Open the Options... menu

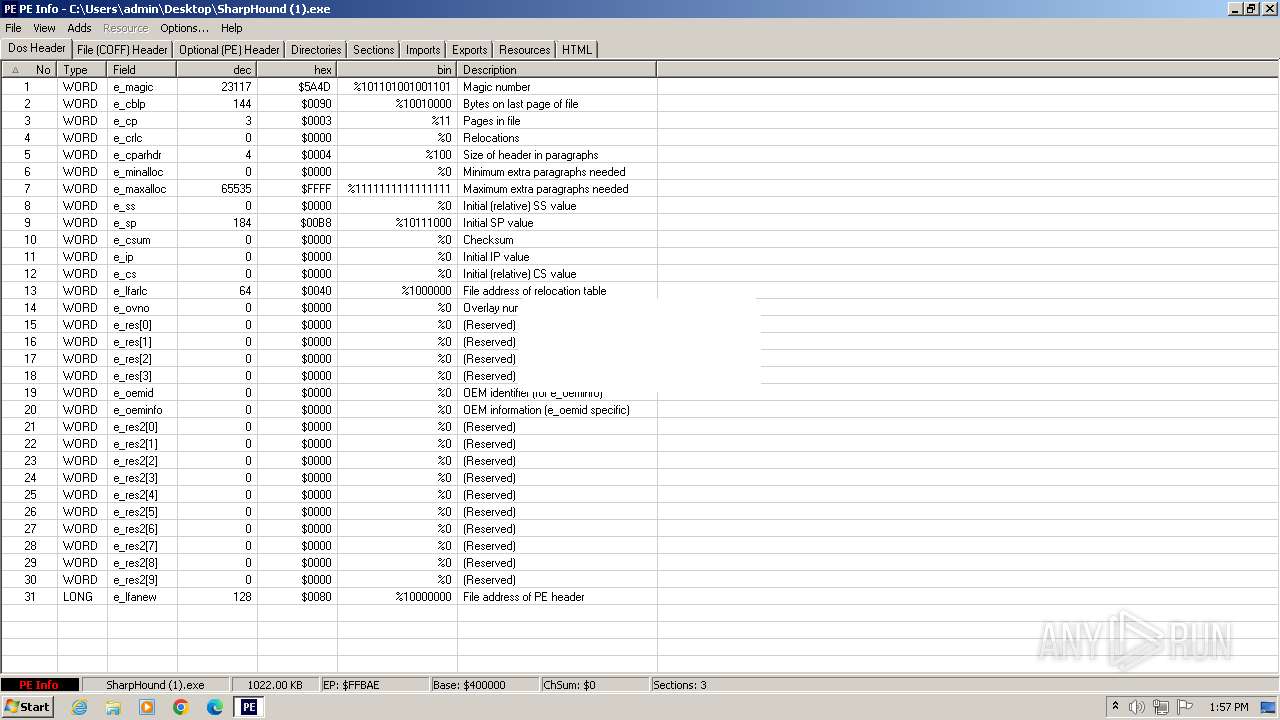184,28
